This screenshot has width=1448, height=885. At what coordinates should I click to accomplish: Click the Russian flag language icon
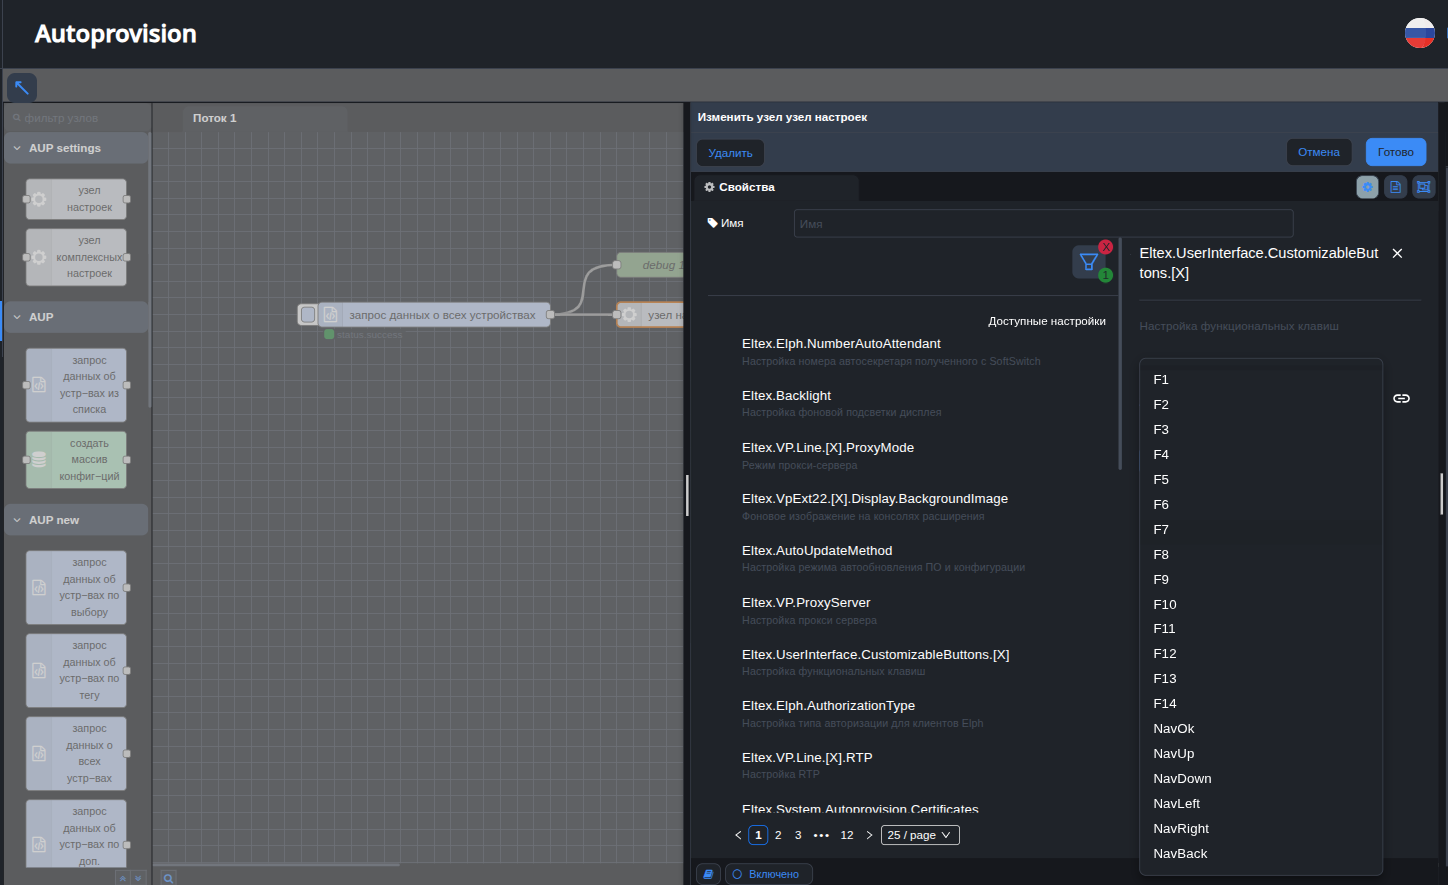(1419, 34)
